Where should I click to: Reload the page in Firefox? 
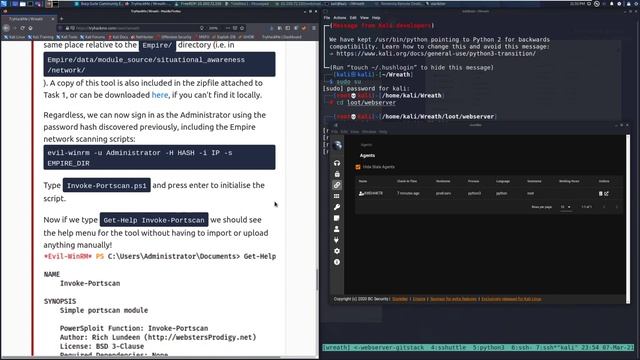pos(22,28)
